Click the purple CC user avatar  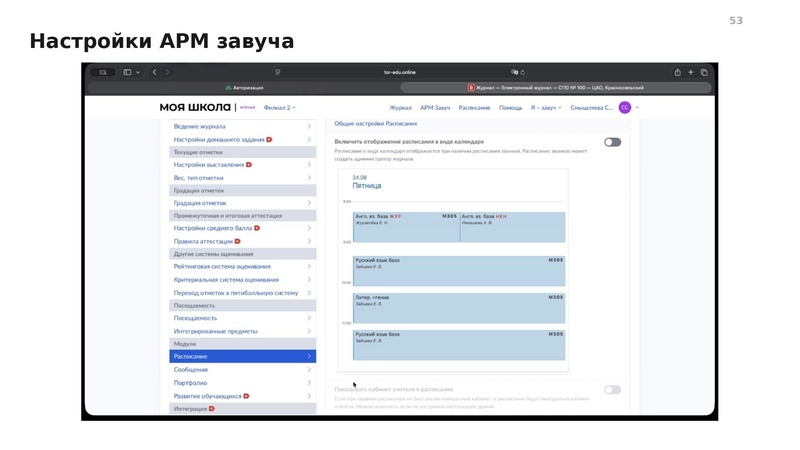coord(624,108)
